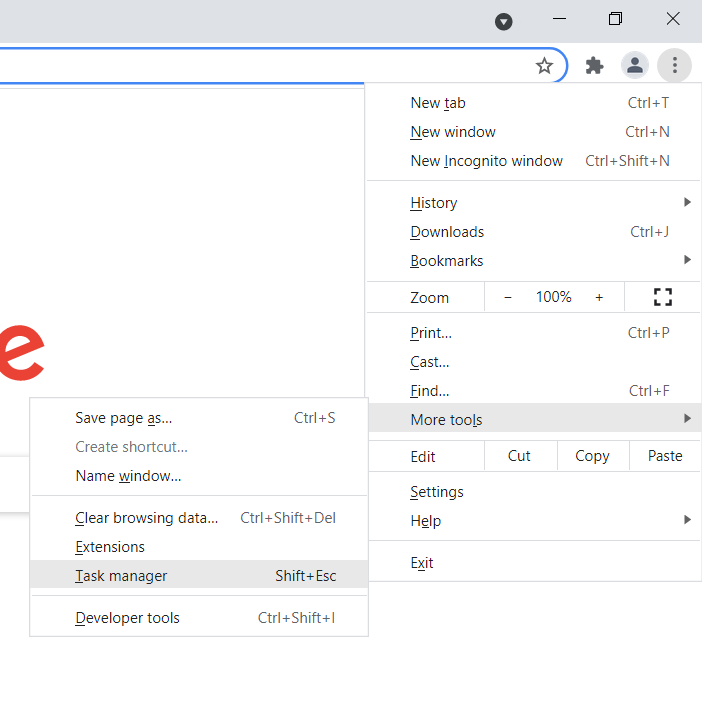Open the Extensions puzzle piece icon
Viewport: 702px width, 707px height.
click(x=594, y=66)
